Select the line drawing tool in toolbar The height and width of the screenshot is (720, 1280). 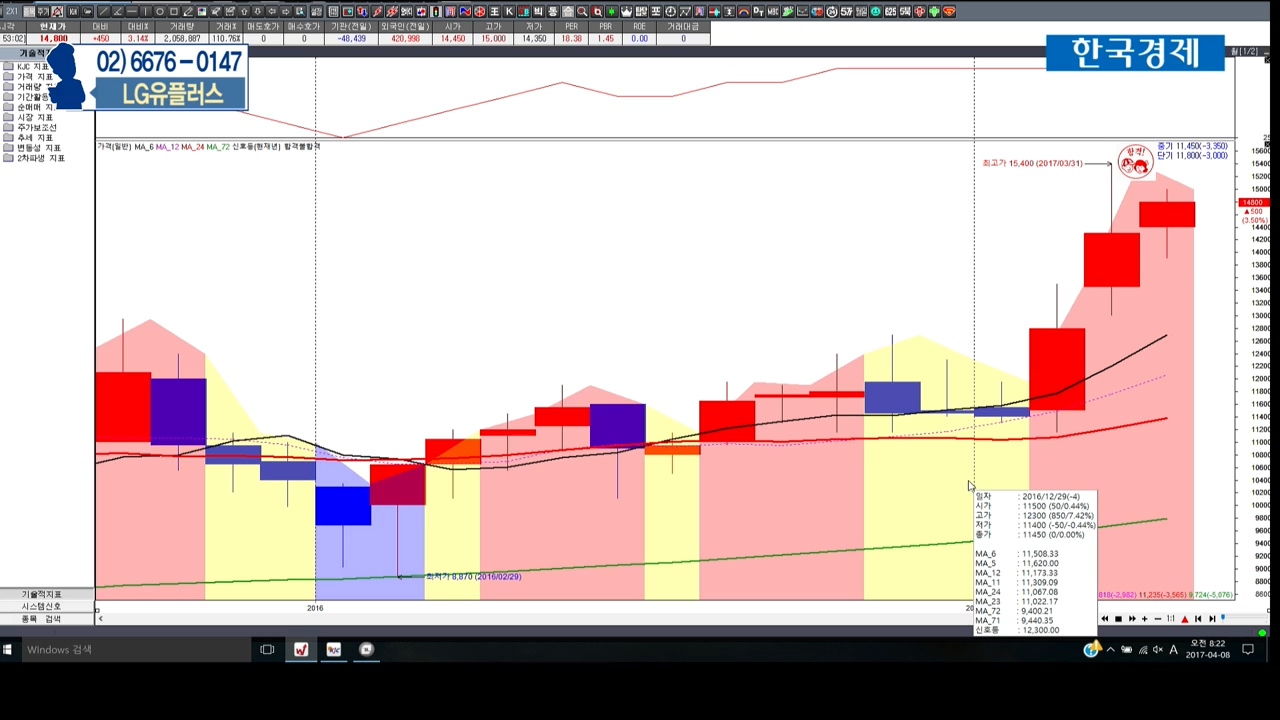[104, 12]
